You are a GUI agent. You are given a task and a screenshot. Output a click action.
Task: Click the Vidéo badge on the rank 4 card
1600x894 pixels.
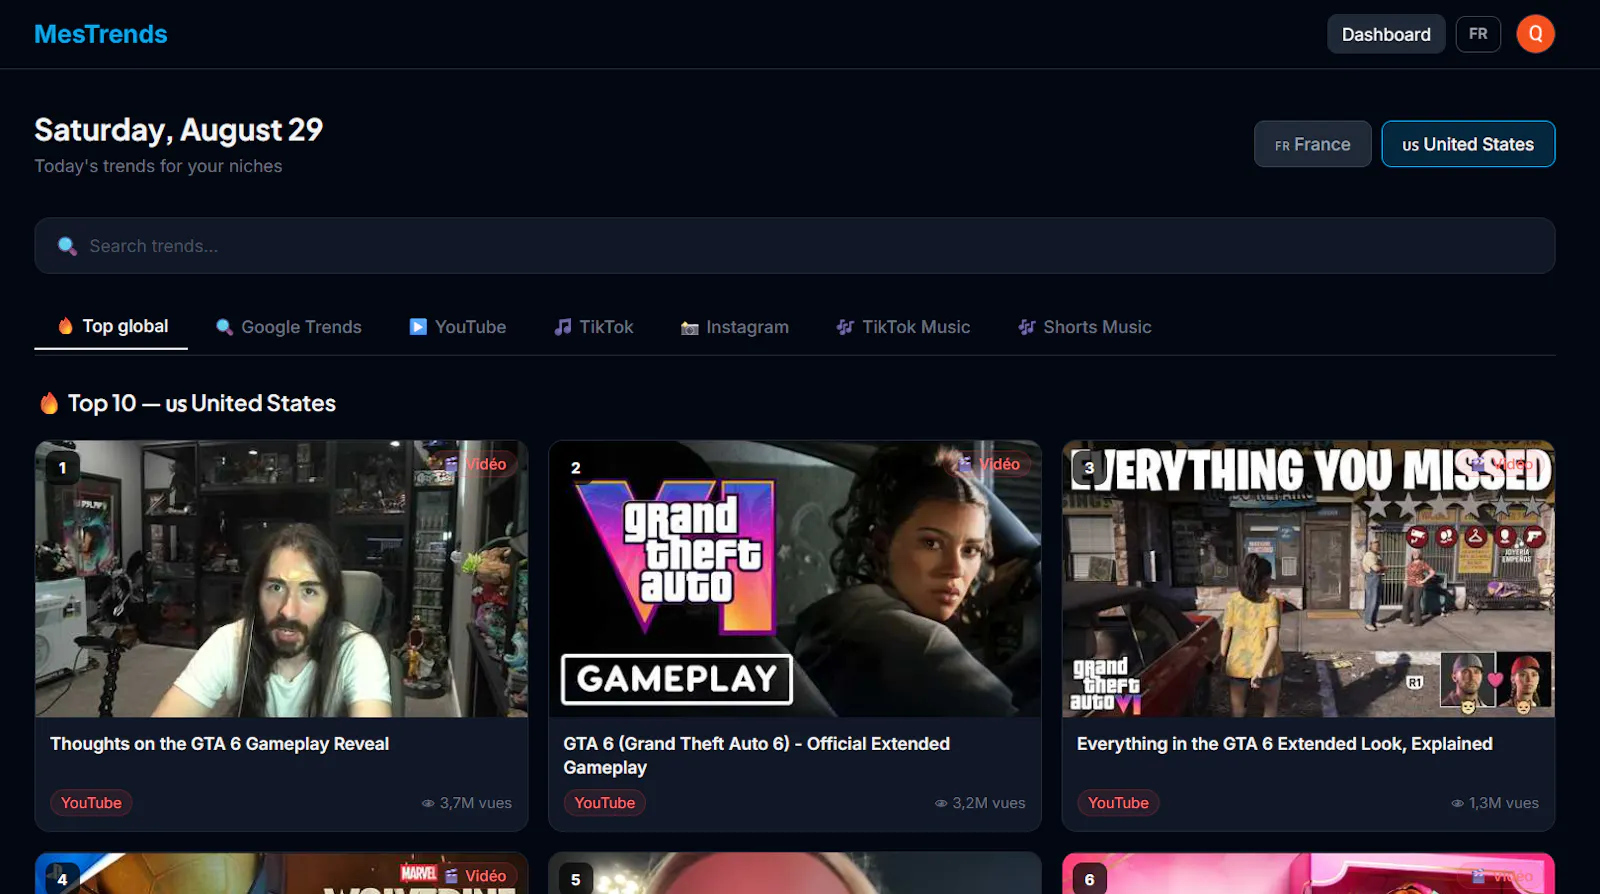point(476,876)
